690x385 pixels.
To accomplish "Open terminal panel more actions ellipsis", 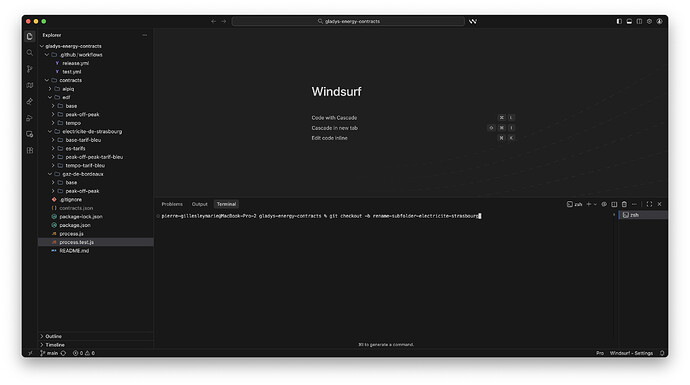I will click(x=634, y=204).
